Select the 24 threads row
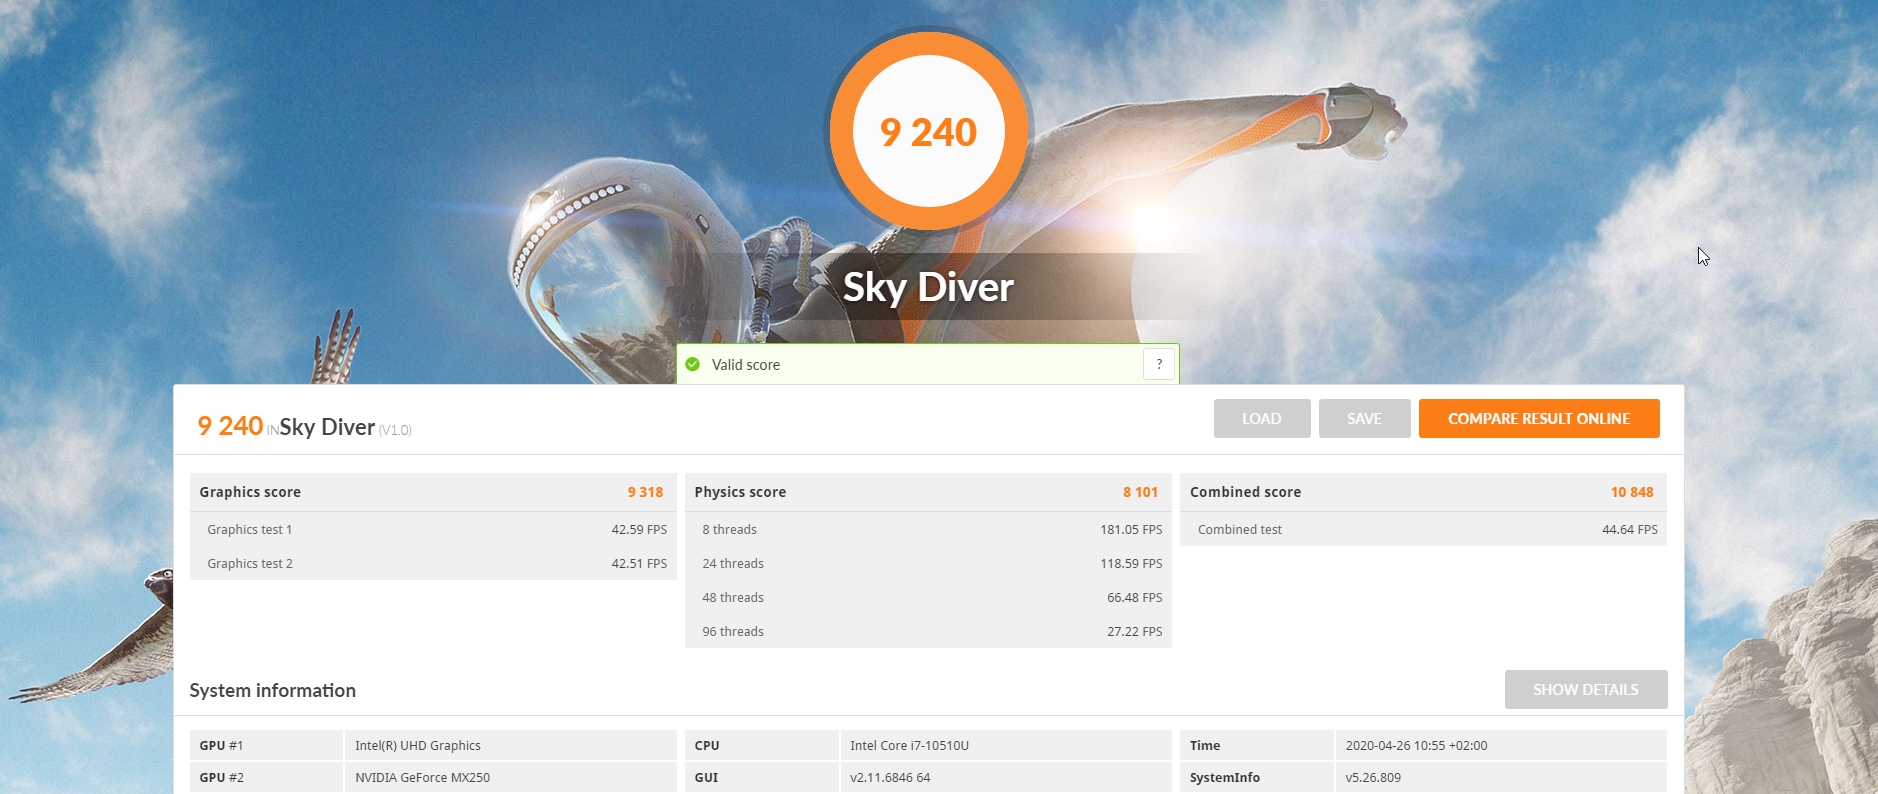 point(928,563)
